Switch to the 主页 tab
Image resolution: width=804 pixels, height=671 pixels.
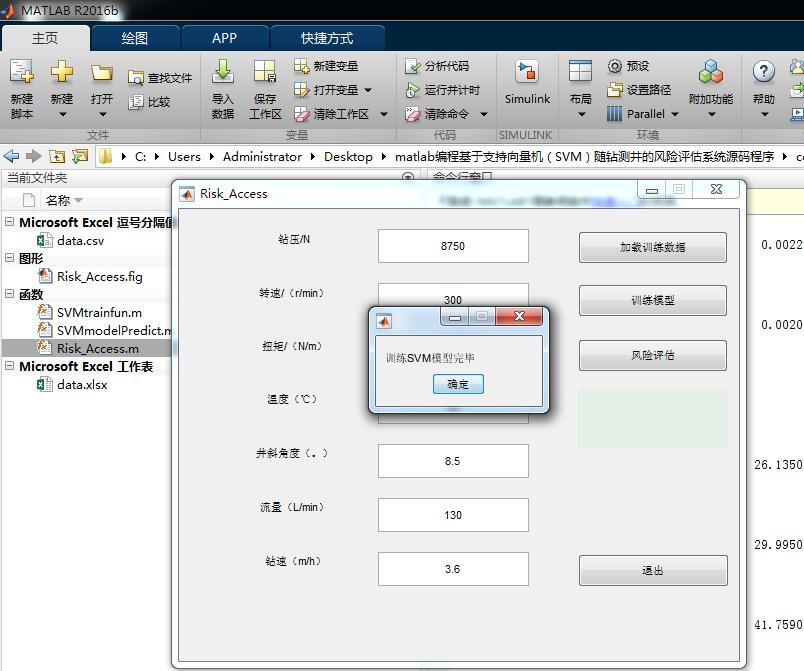point(45,38)
